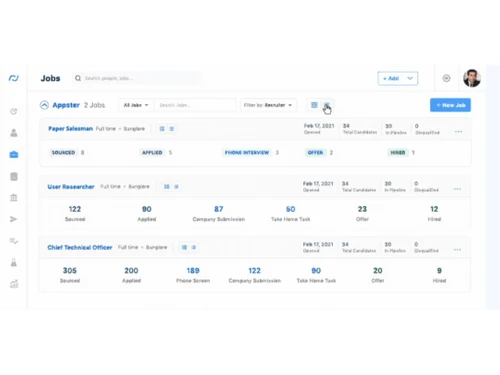The width and height of the screenshot is (500, 375).
Task: Open the user profile avatar
Action: coord(472,78)
